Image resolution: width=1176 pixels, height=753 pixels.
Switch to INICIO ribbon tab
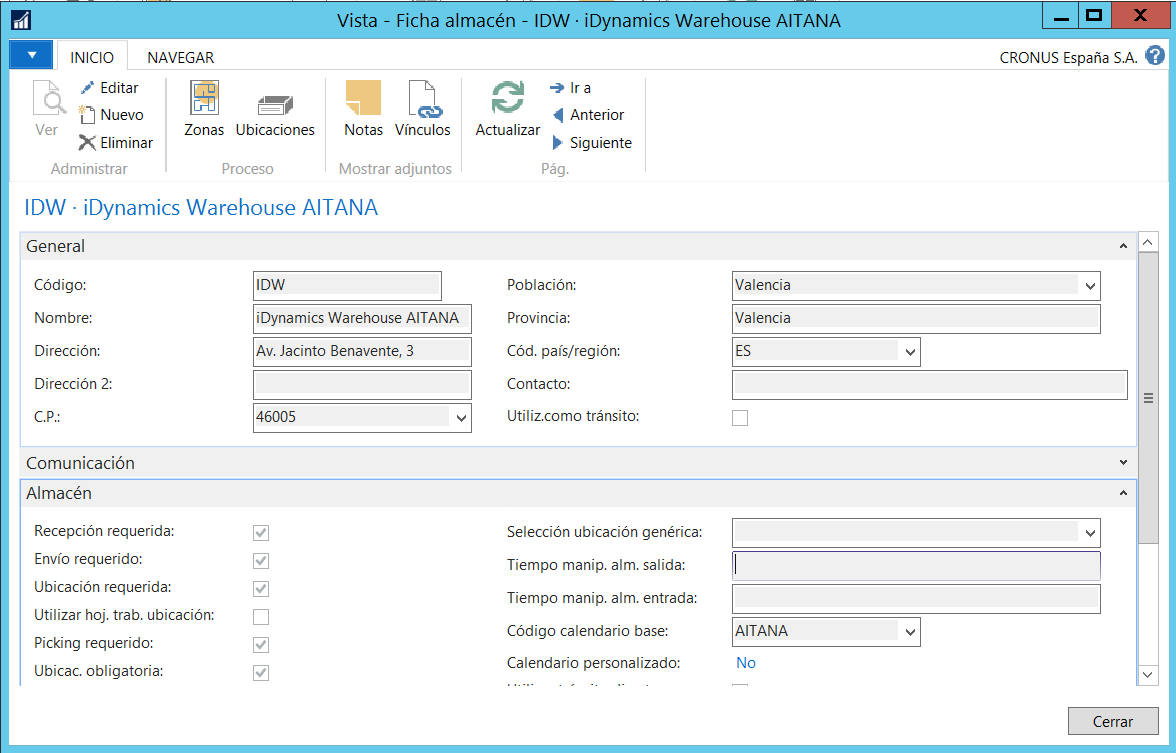coord(92,57)
